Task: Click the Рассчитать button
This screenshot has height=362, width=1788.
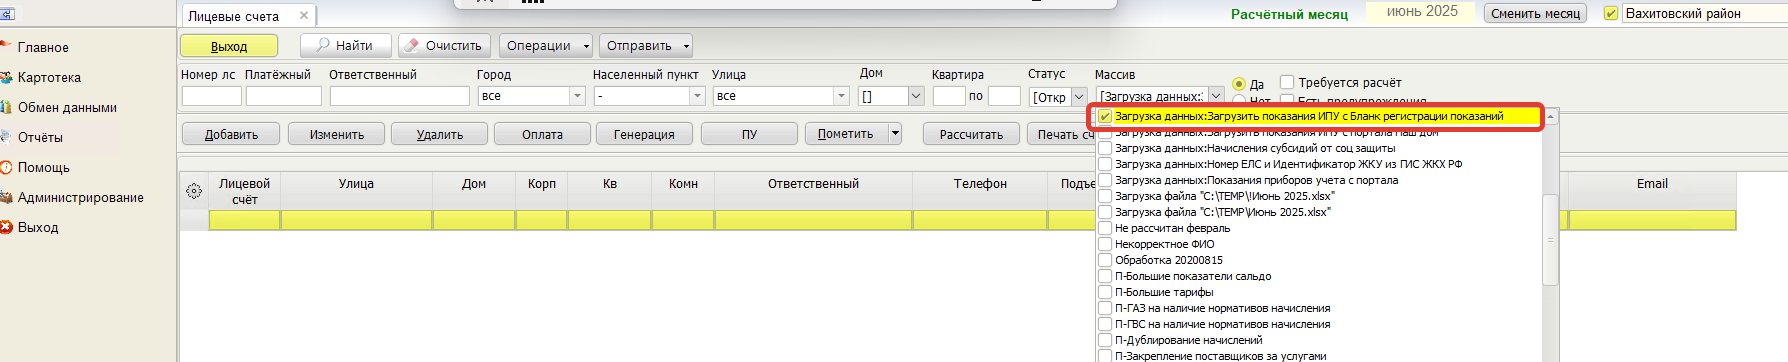Action: pyautogui.click(x=971, y=134)
